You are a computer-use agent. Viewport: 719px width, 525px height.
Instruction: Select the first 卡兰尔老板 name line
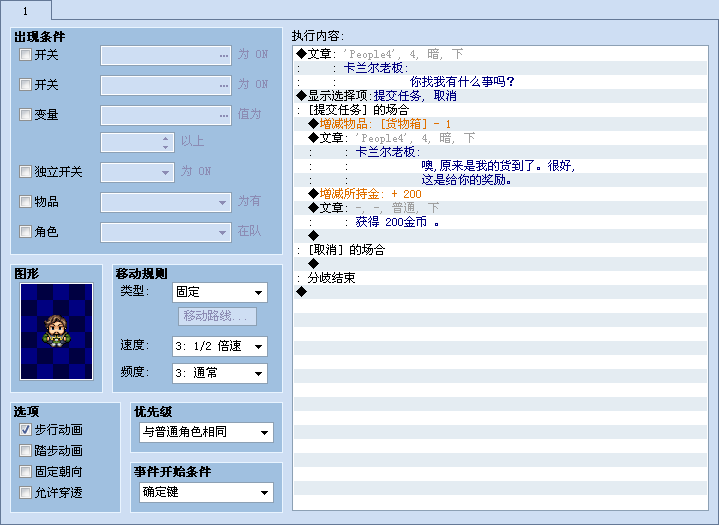[x=501, y=68]
